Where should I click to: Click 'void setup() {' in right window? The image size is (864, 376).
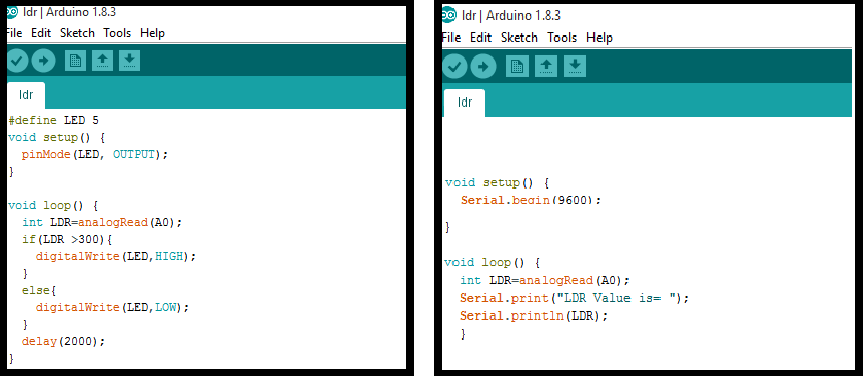497,182
